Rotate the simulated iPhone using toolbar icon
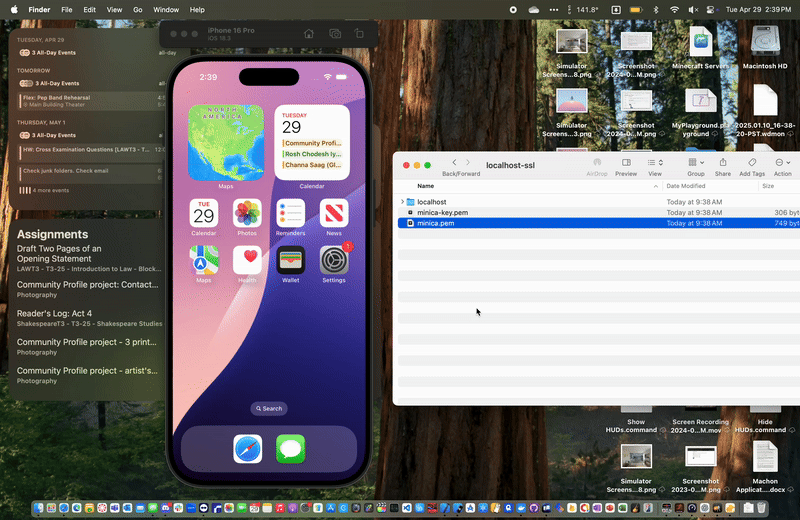 pyautogui.click(x=360, y=34)
